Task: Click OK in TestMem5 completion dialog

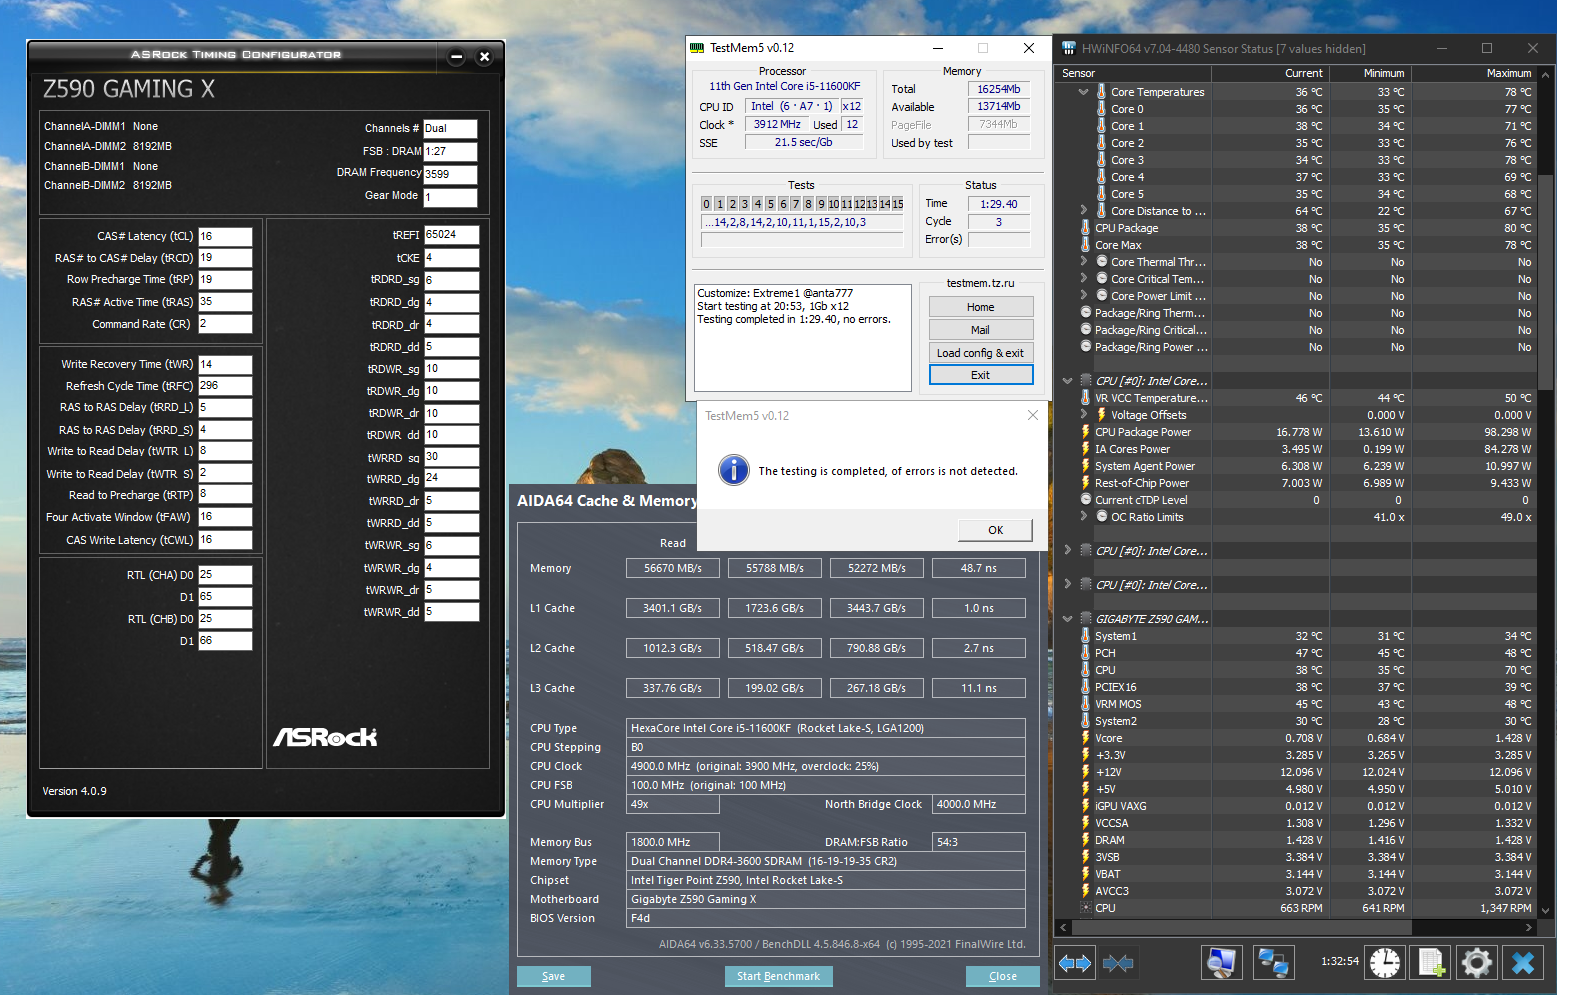Action: coord(995,530)
